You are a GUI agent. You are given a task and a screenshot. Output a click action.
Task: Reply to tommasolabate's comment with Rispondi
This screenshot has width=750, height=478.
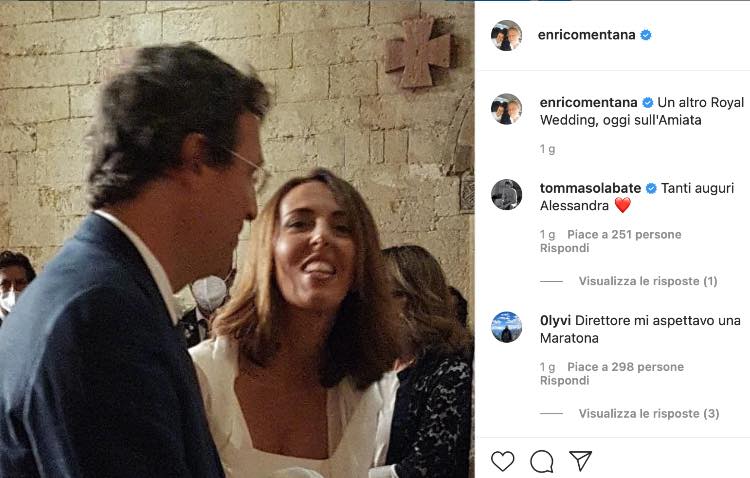tap(564, 248)
